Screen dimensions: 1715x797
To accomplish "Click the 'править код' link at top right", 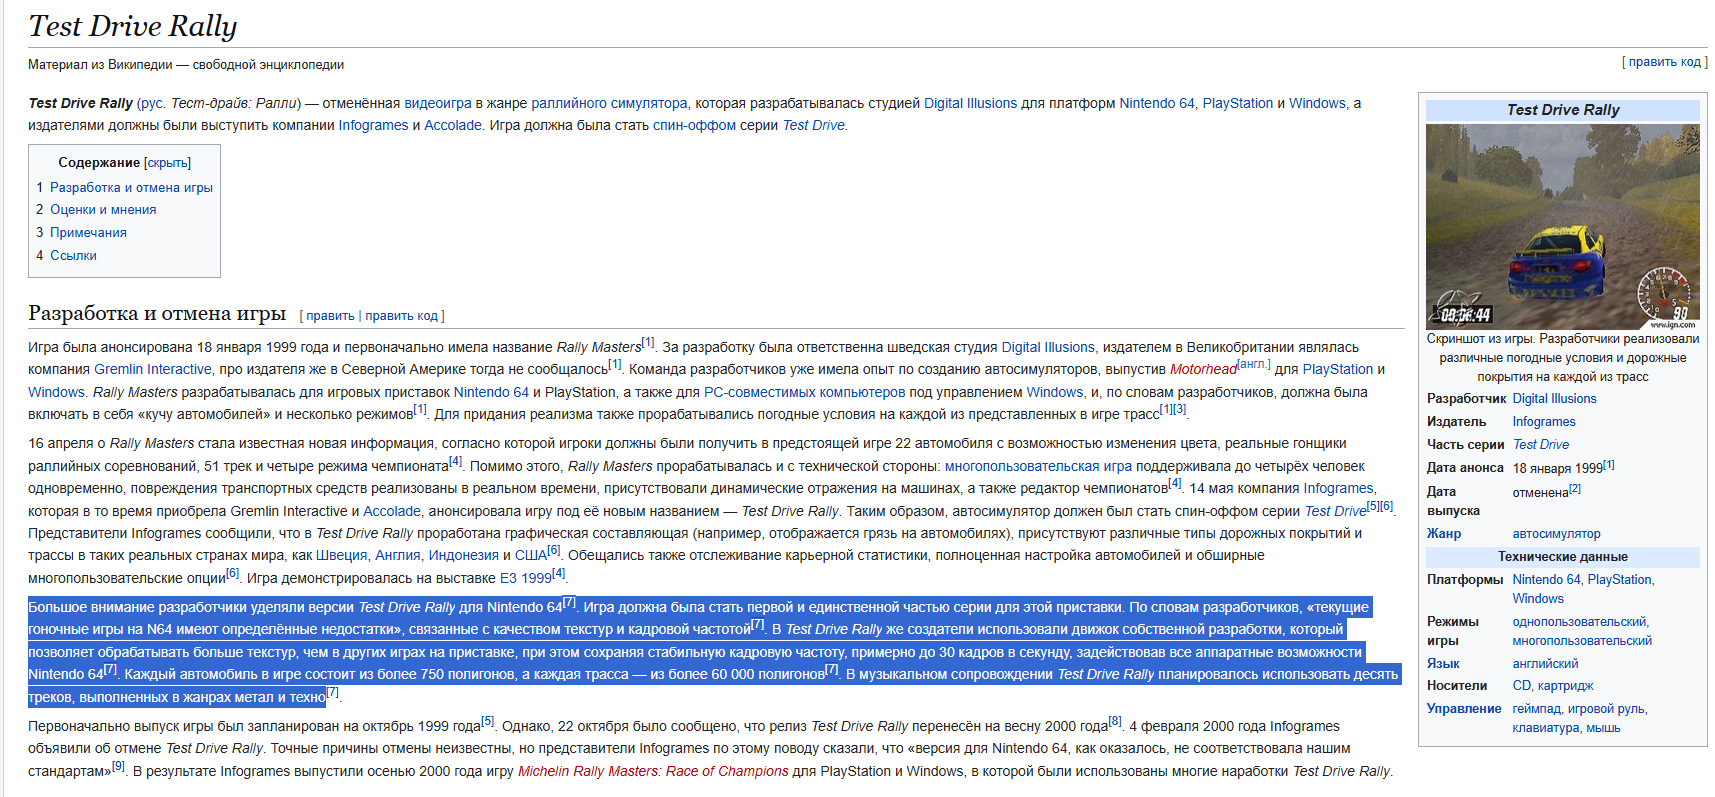I will click(1664, 62).
